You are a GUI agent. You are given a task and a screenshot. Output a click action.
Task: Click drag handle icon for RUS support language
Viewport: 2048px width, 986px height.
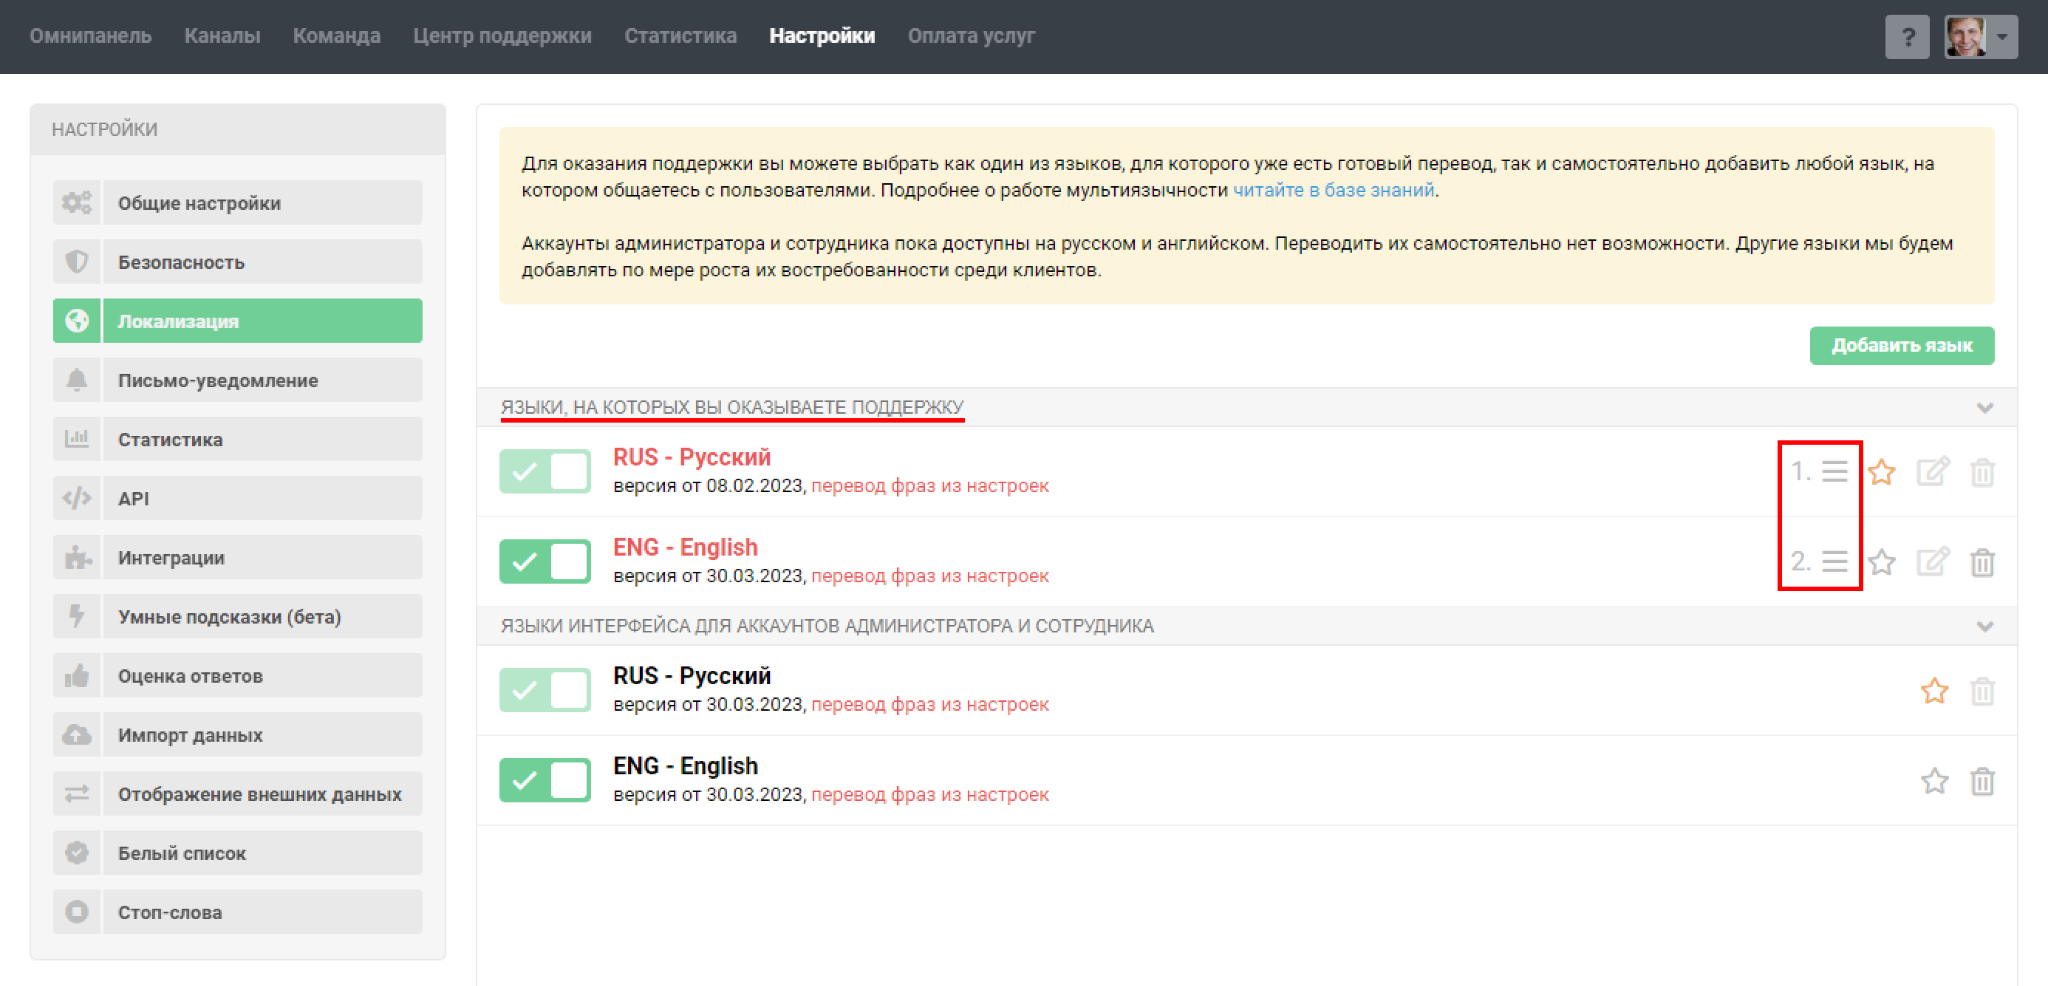pos(1834,471)
